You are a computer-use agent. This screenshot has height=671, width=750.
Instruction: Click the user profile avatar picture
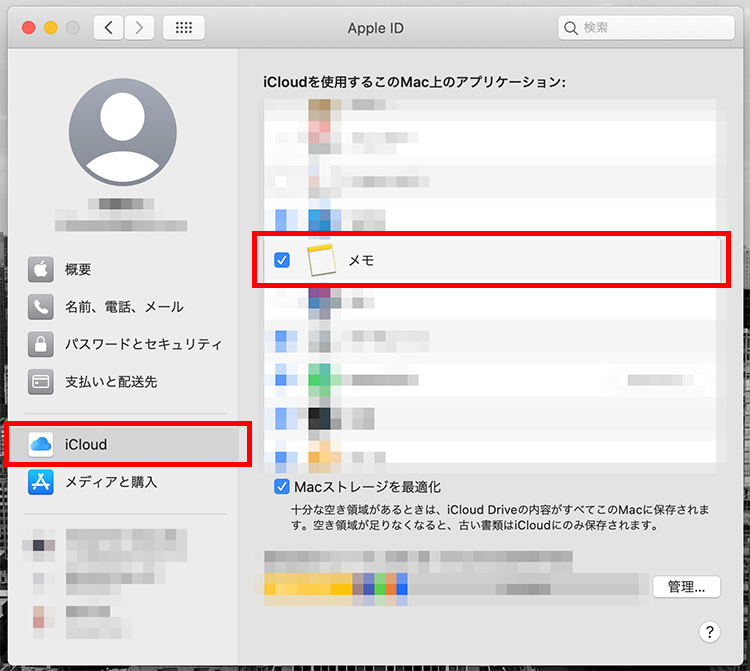123,132
